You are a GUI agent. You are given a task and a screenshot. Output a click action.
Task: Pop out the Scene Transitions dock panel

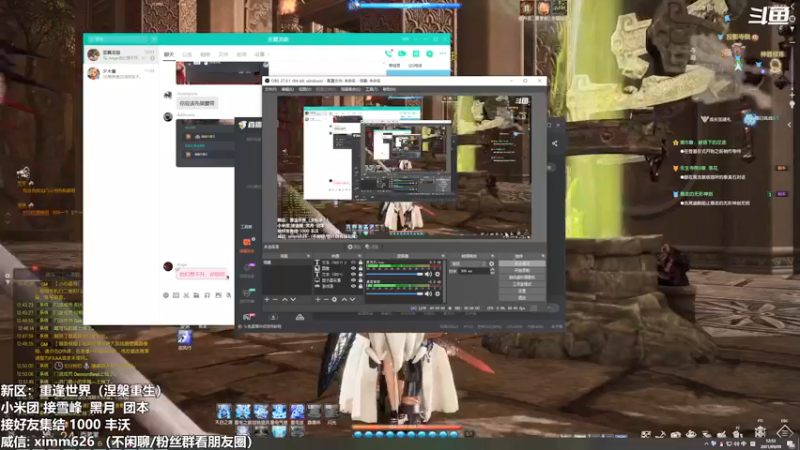click(492, 256)
